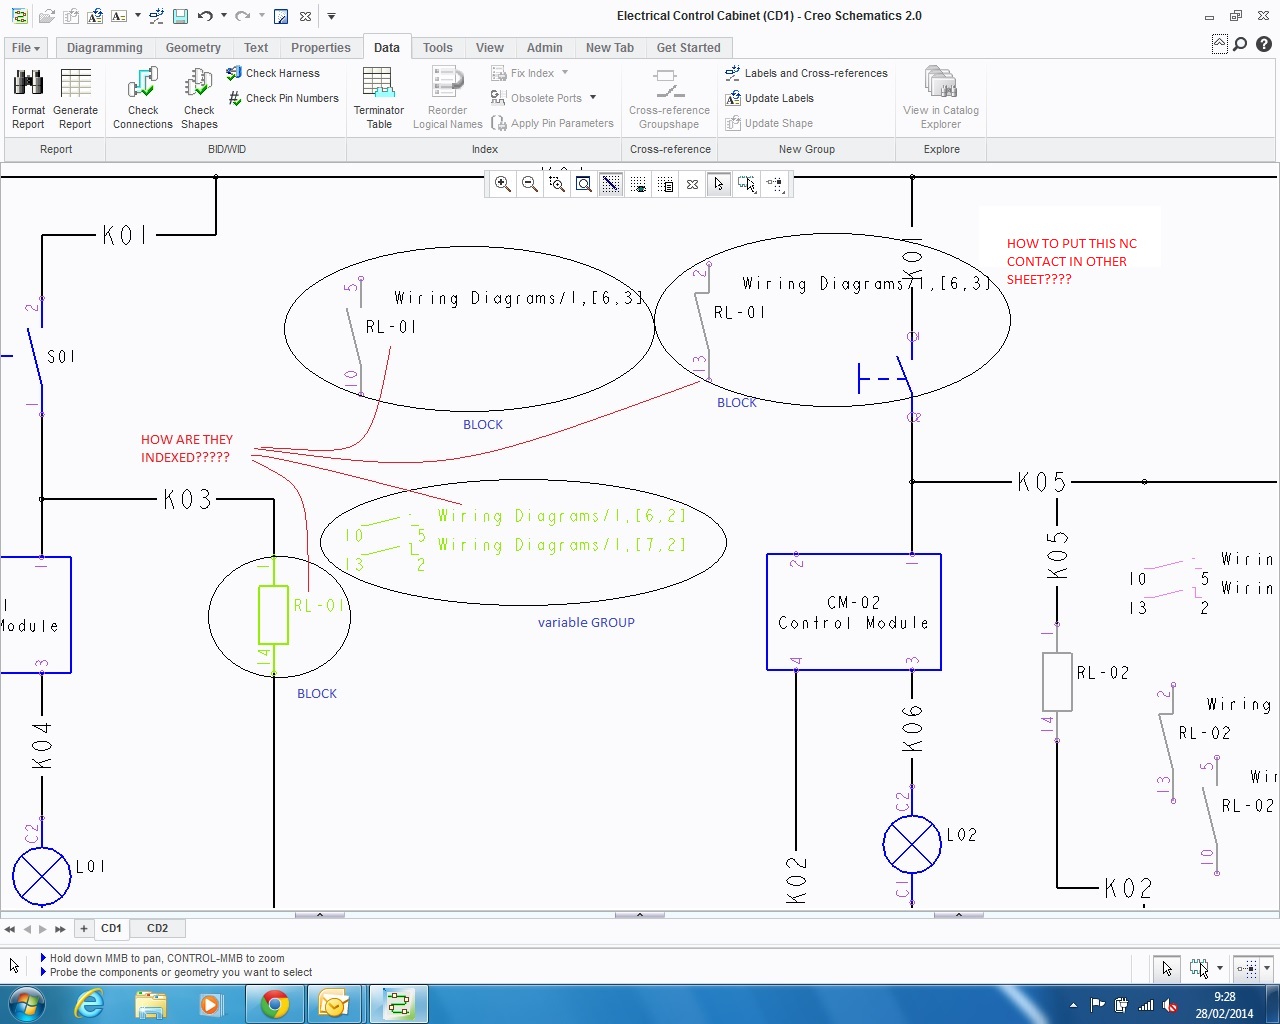The width and height of the screenshot is (1280, 1024).
Task: Click Generate Report in the Report group
Action: (x=76, y=95)
